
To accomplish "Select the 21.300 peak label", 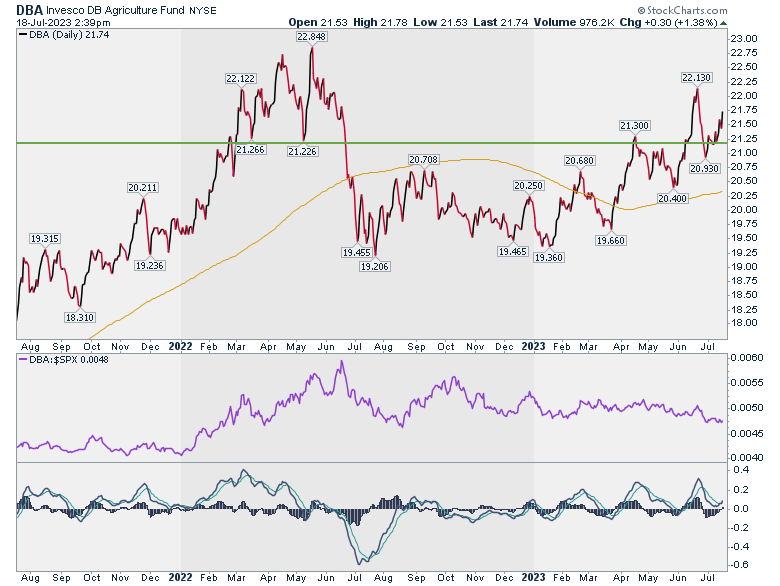I will coord(634,125).
